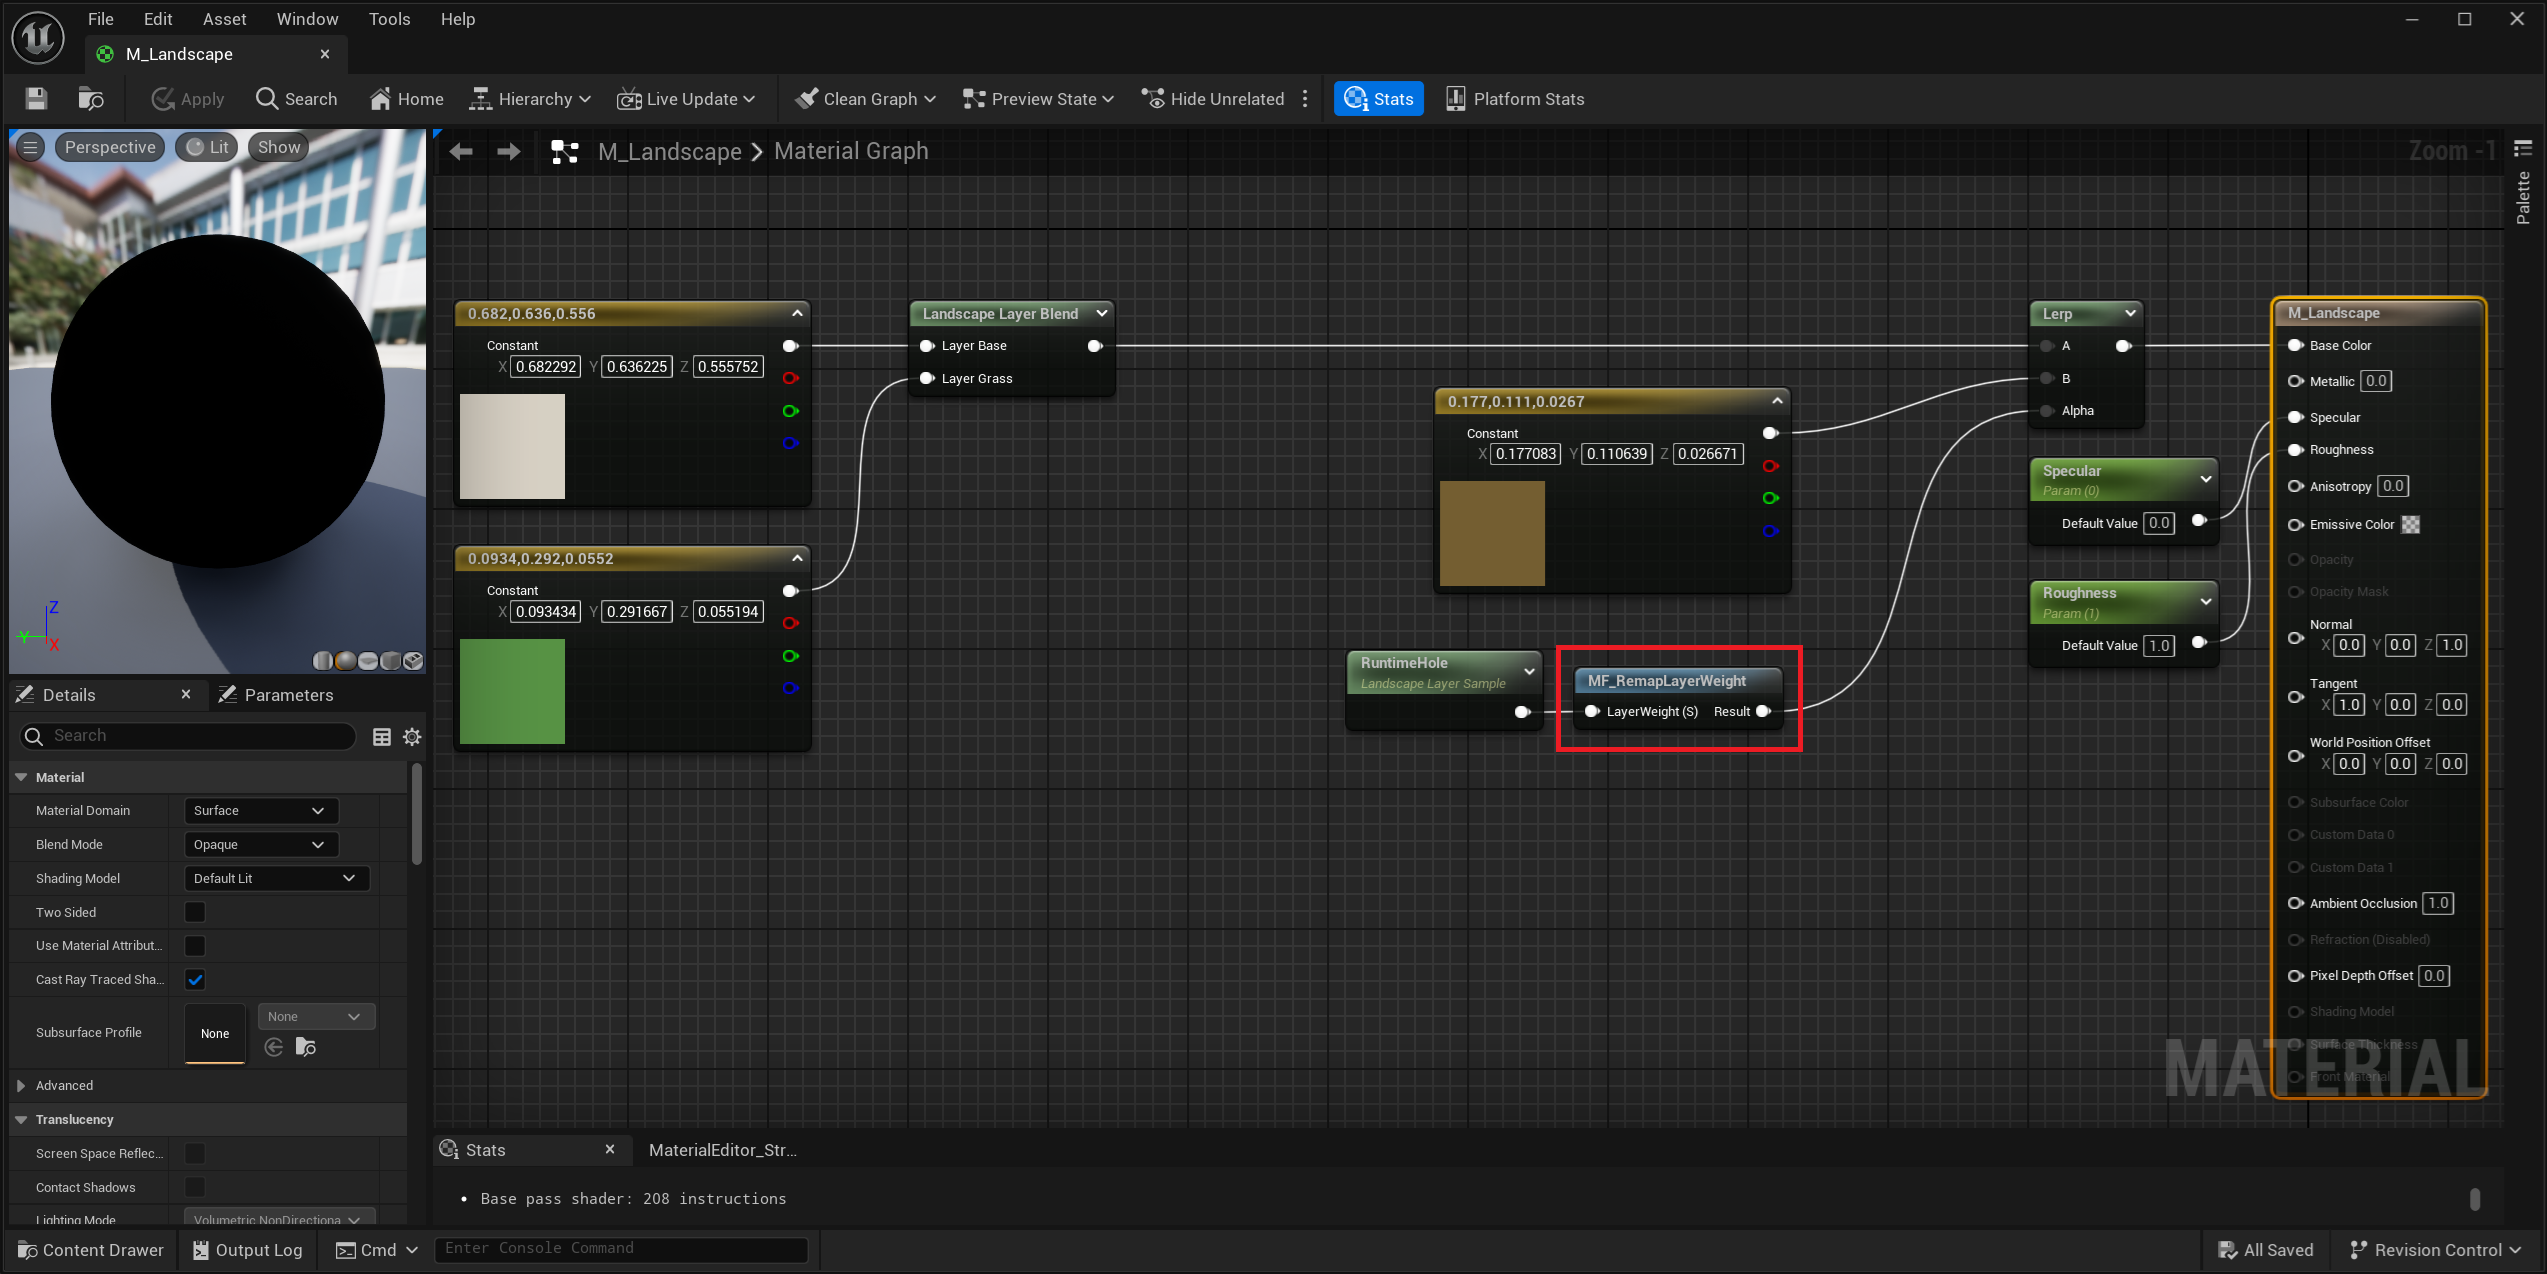Open the Content Drawer

[x=90, y=1249]
